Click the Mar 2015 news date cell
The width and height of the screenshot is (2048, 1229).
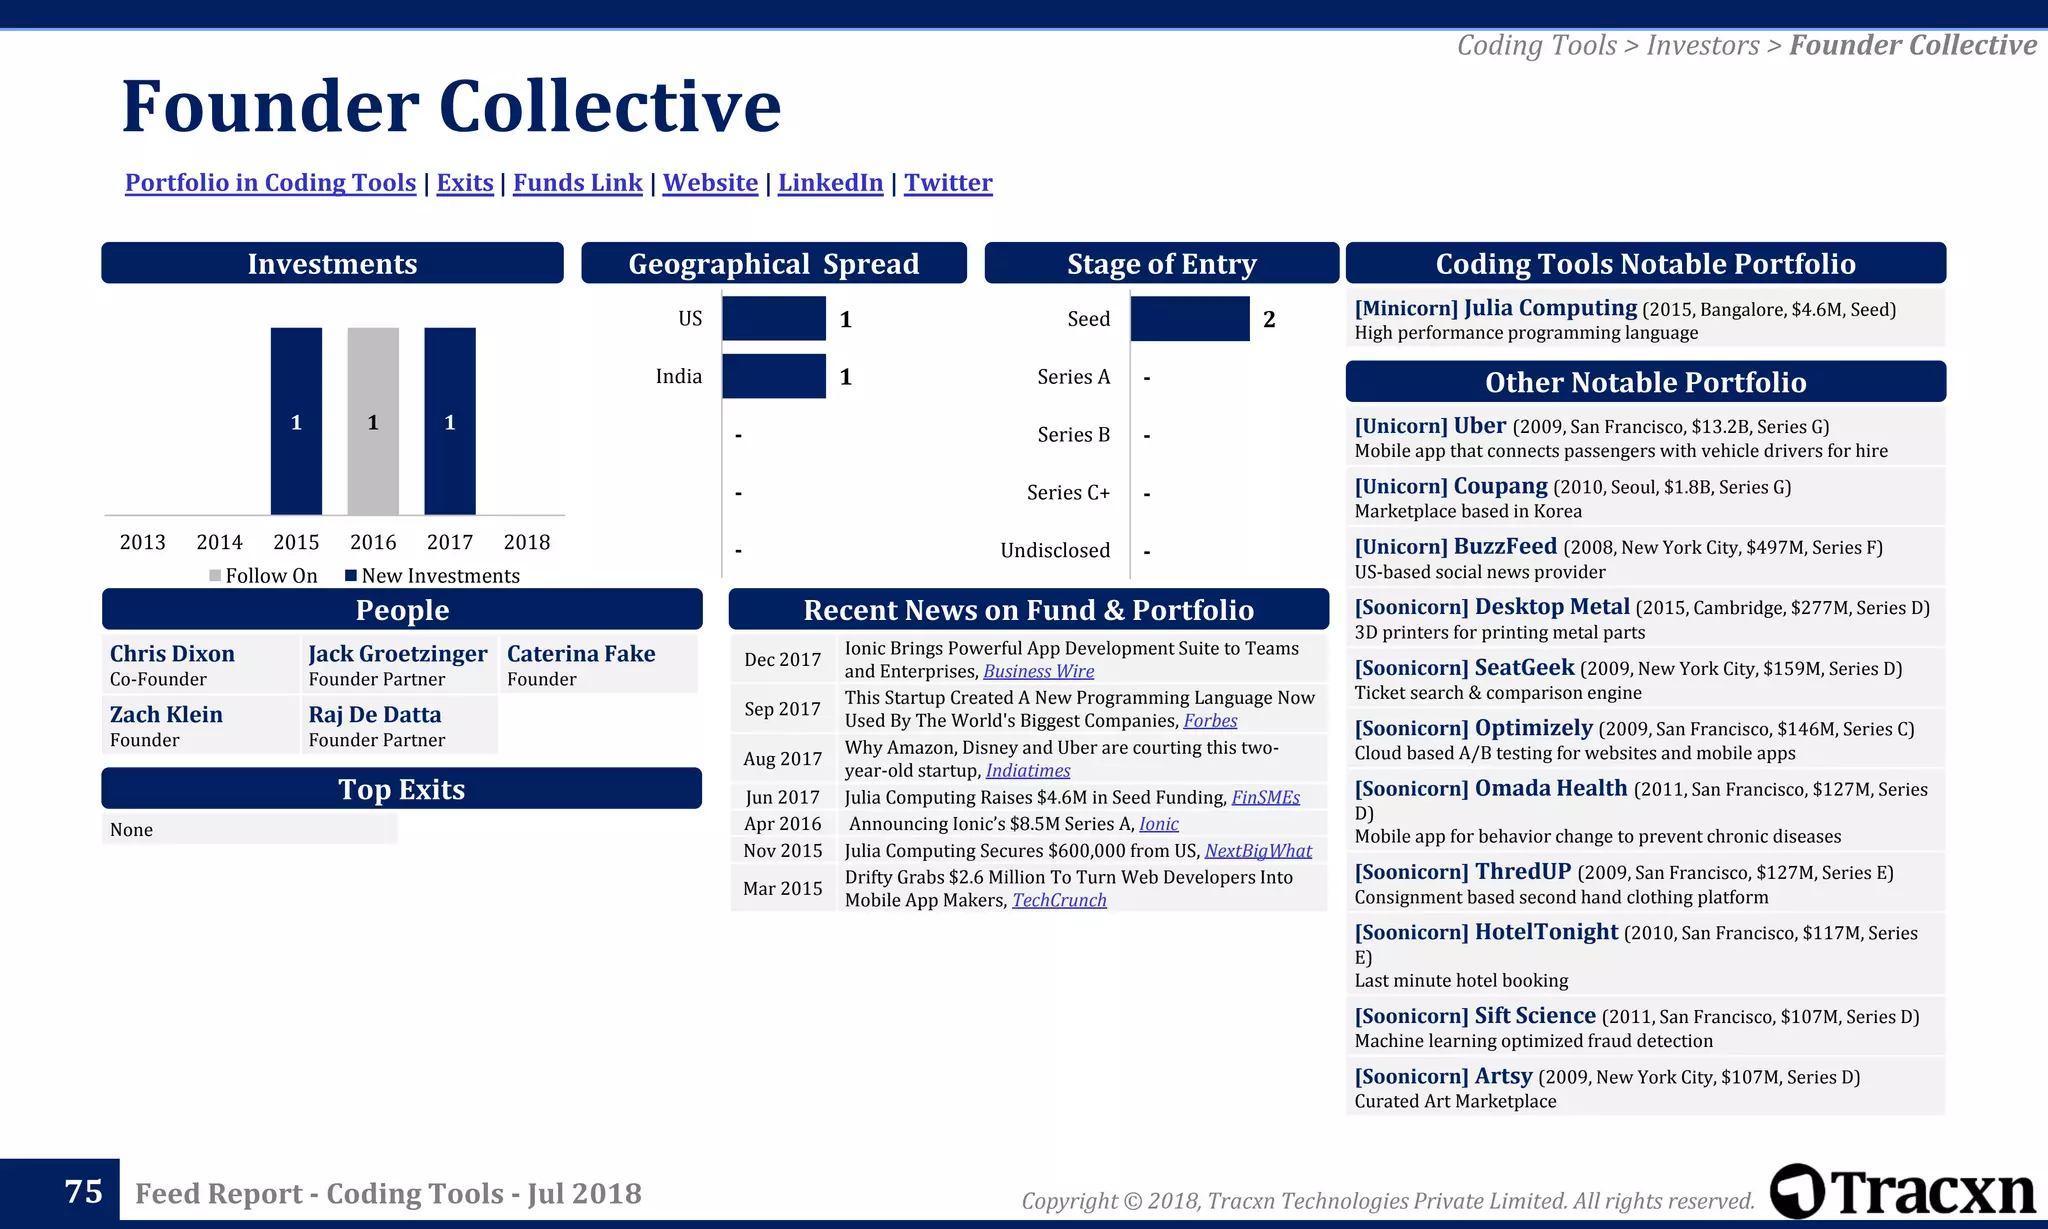783,888
